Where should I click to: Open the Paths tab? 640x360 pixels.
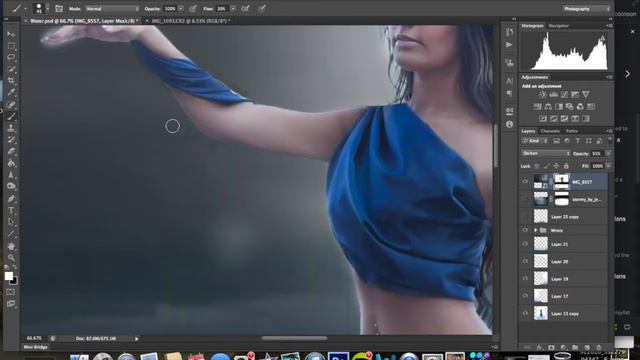(571, 131)
